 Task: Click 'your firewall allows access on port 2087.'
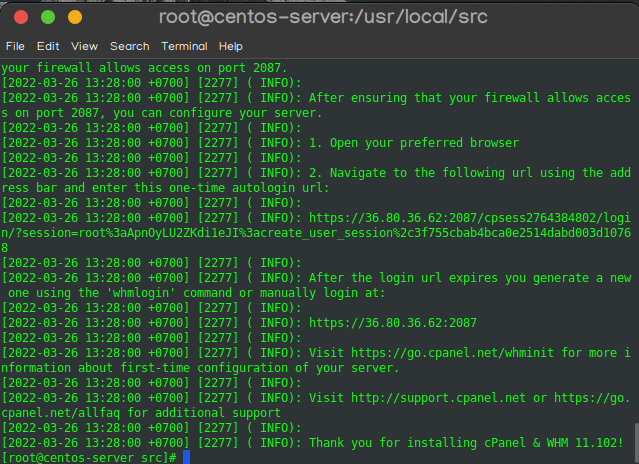click(x=144, y=68)
